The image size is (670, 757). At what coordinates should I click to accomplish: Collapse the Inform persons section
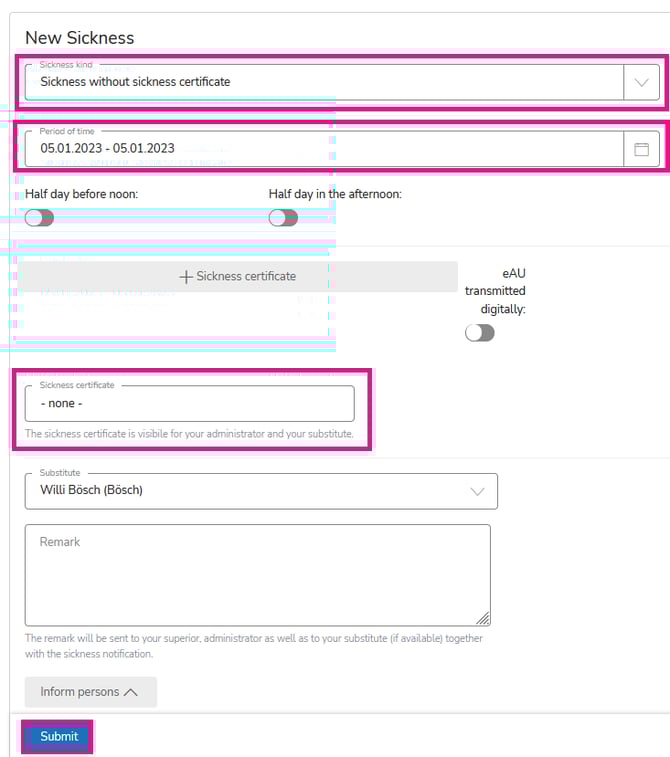(x=90, y=692)
